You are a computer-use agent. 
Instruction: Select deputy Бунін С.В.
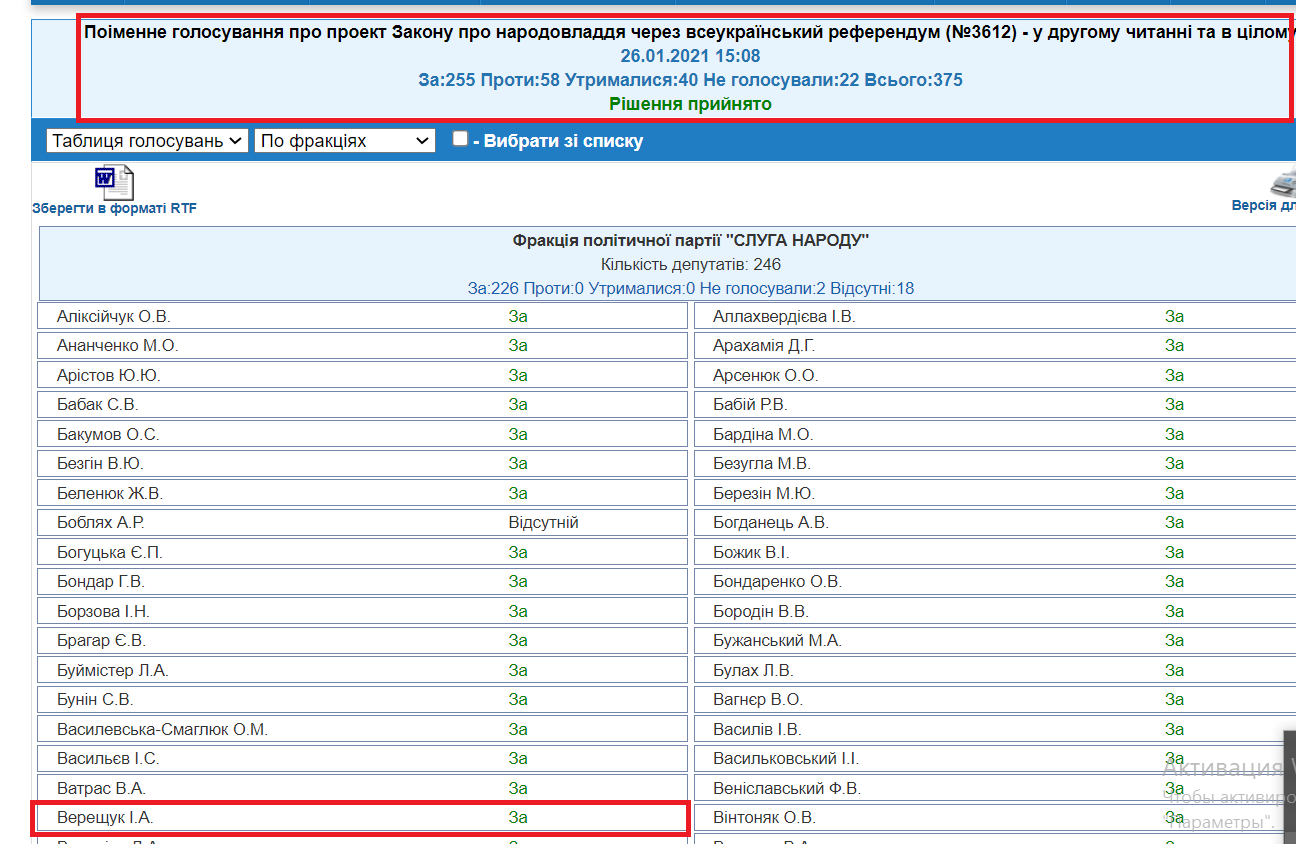[x=95, y=700]
